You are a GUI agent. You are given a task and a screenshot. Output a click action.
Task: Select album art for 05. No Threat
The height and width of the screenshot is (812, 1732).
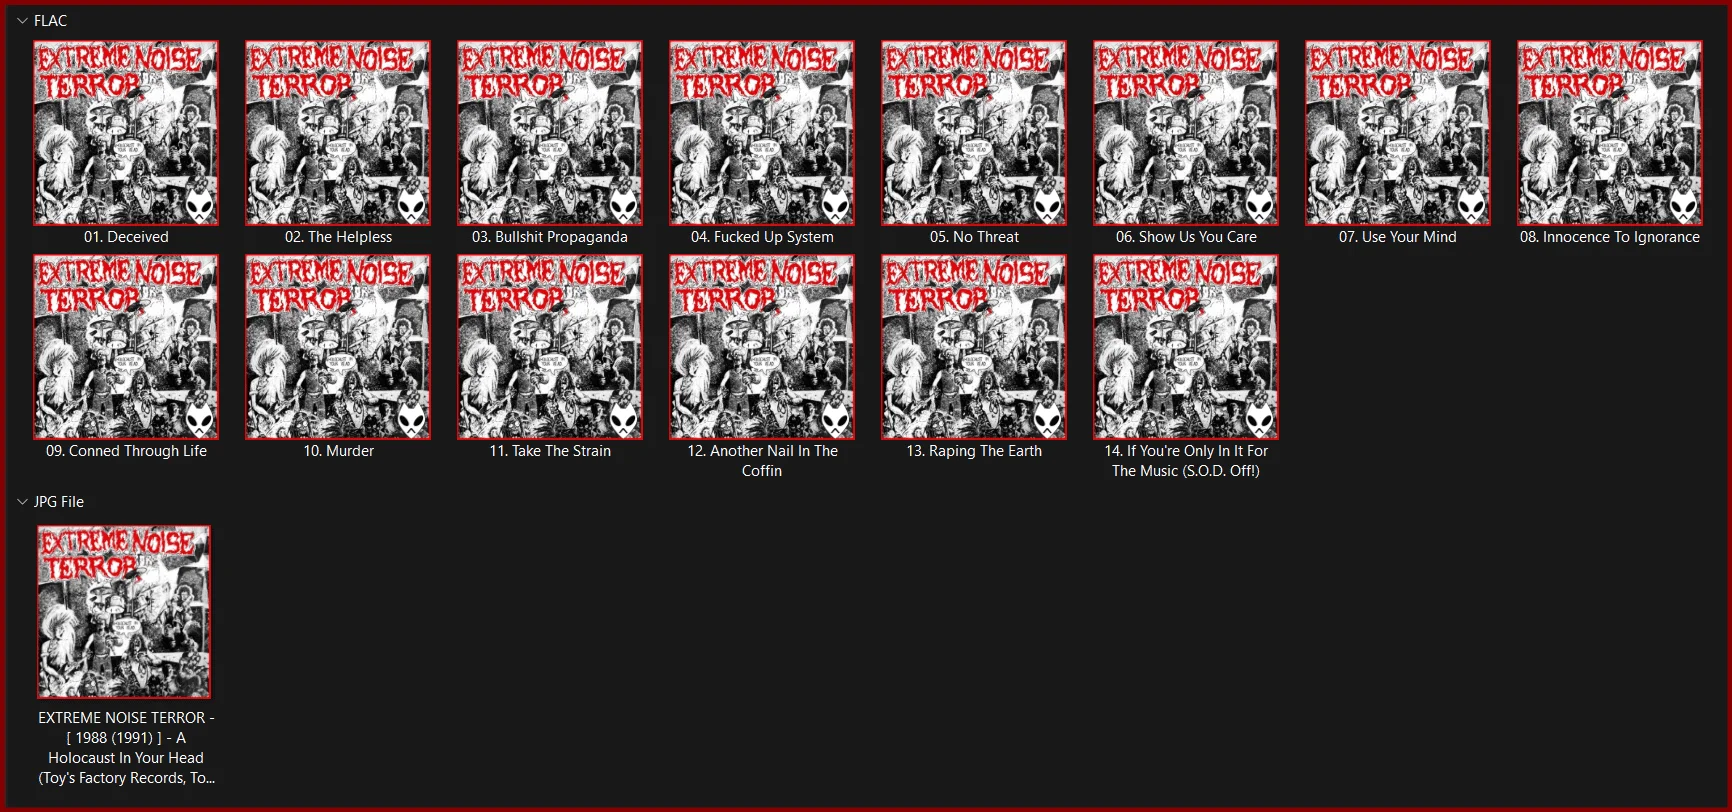974,133
